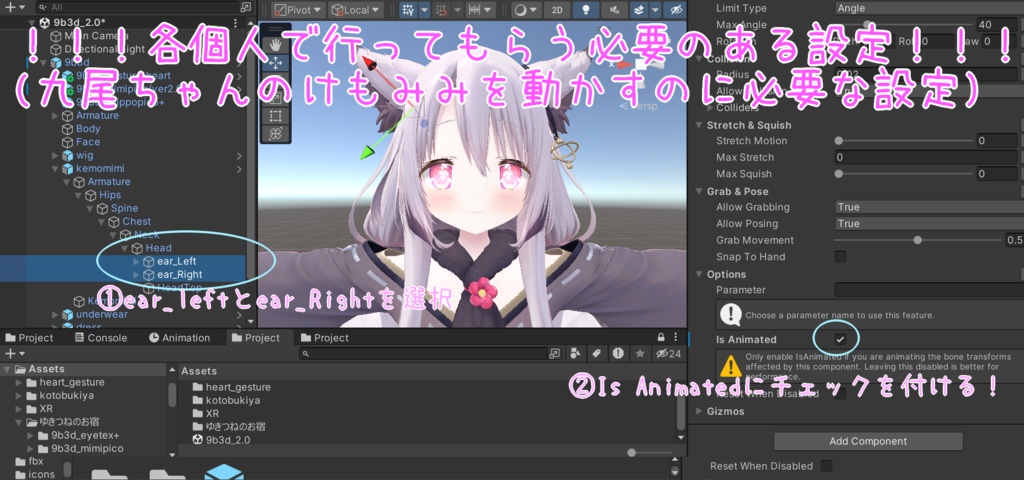This screenshot has height=480, width=1024.
Task: Select the Transform tool
Action: coord(276,134)
